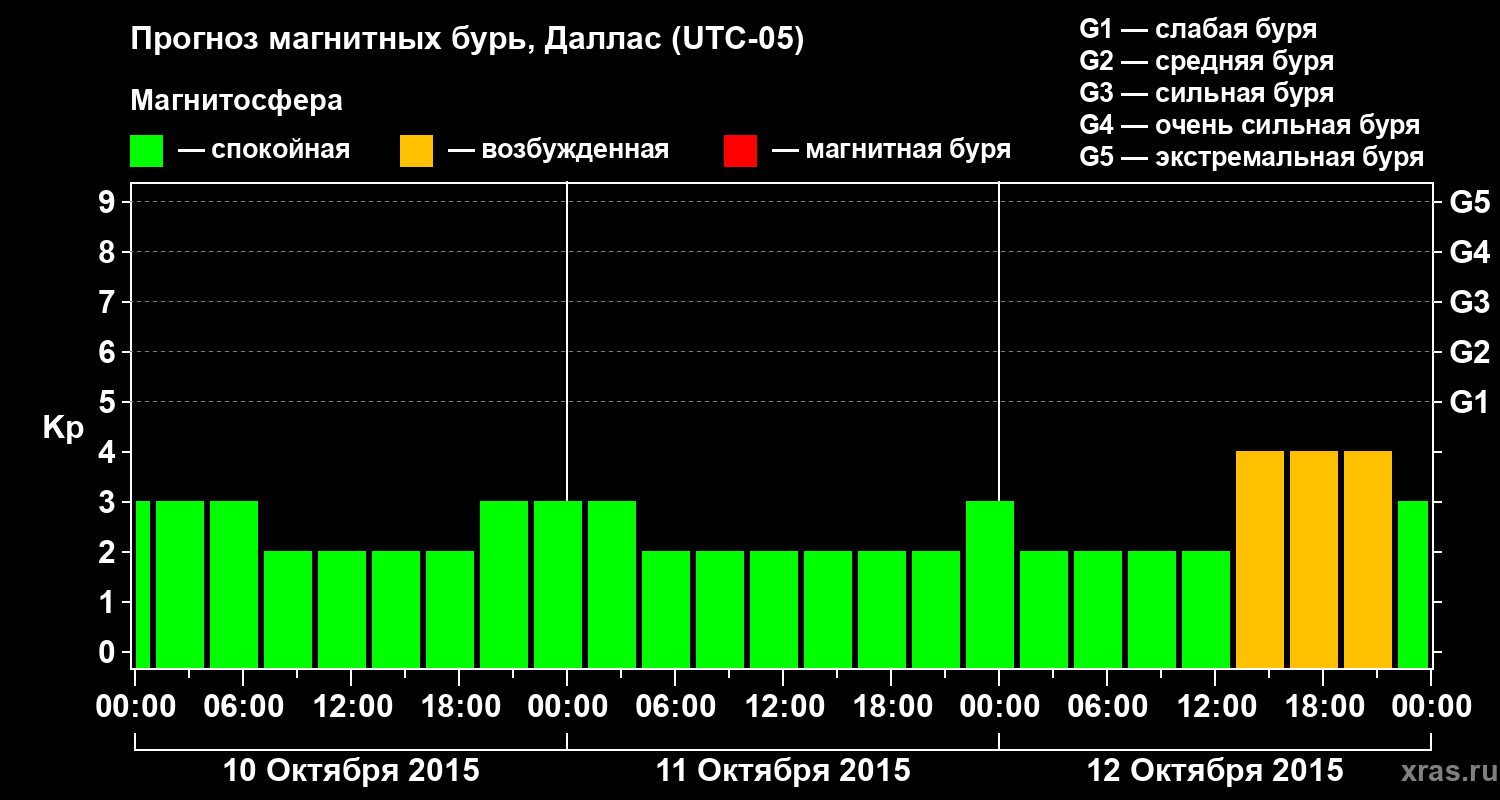Select 'G2 — средняя буря' legend line
This screenshot has width=1500, height=800.
pyautogui.click(x=1207, y=61)
